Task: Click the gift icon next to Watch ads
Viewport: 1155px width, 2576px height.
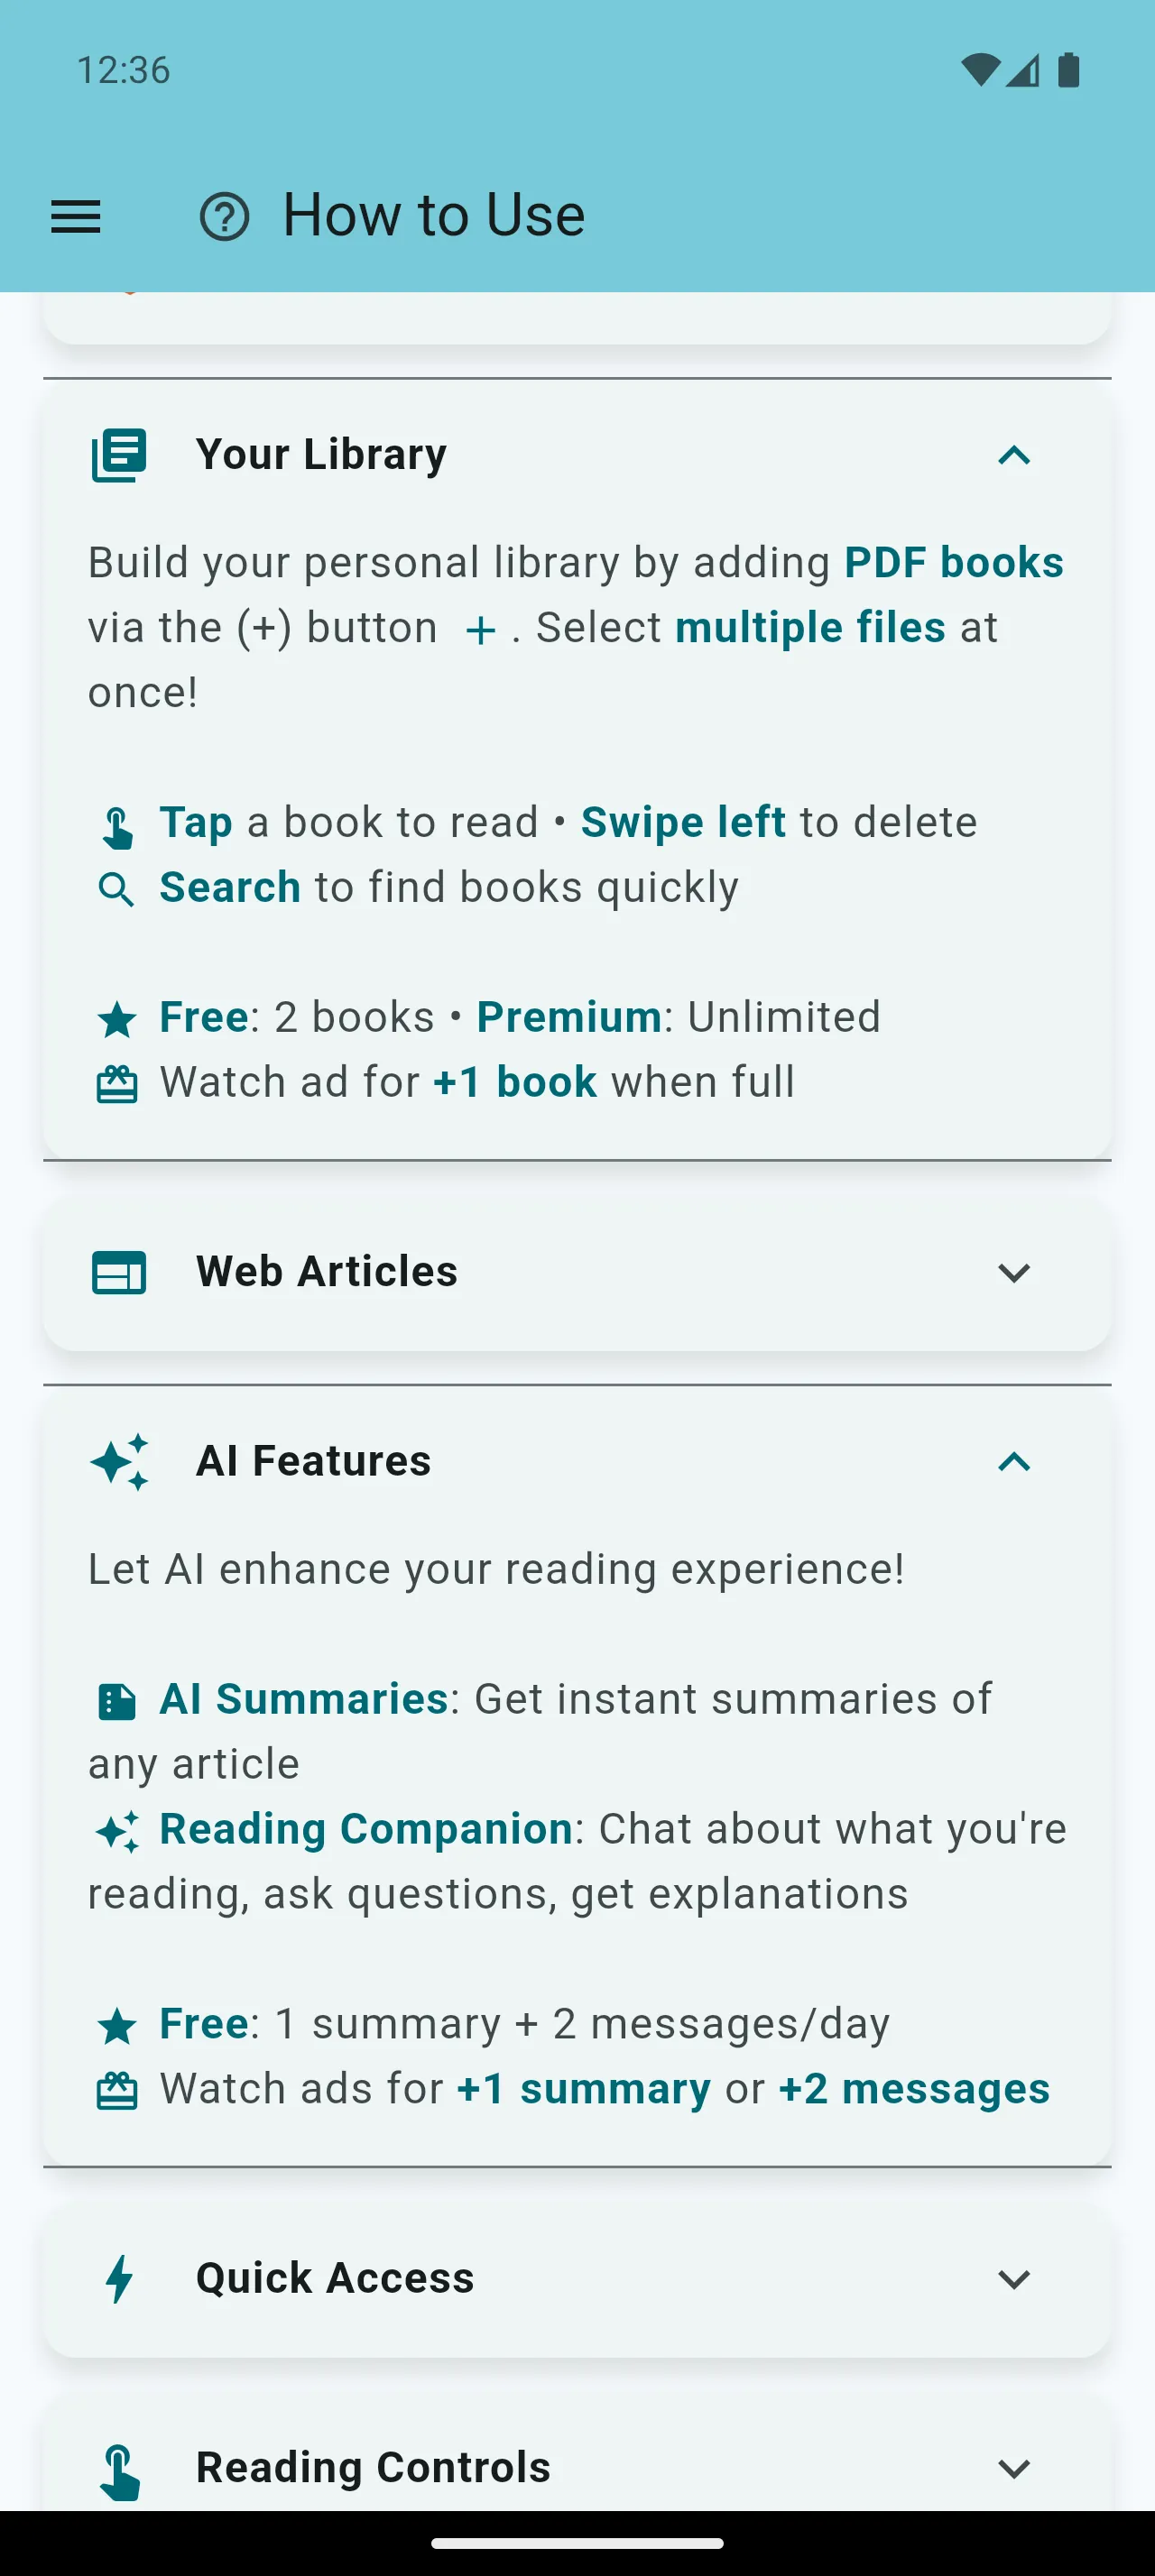Action: [117, 2088]
